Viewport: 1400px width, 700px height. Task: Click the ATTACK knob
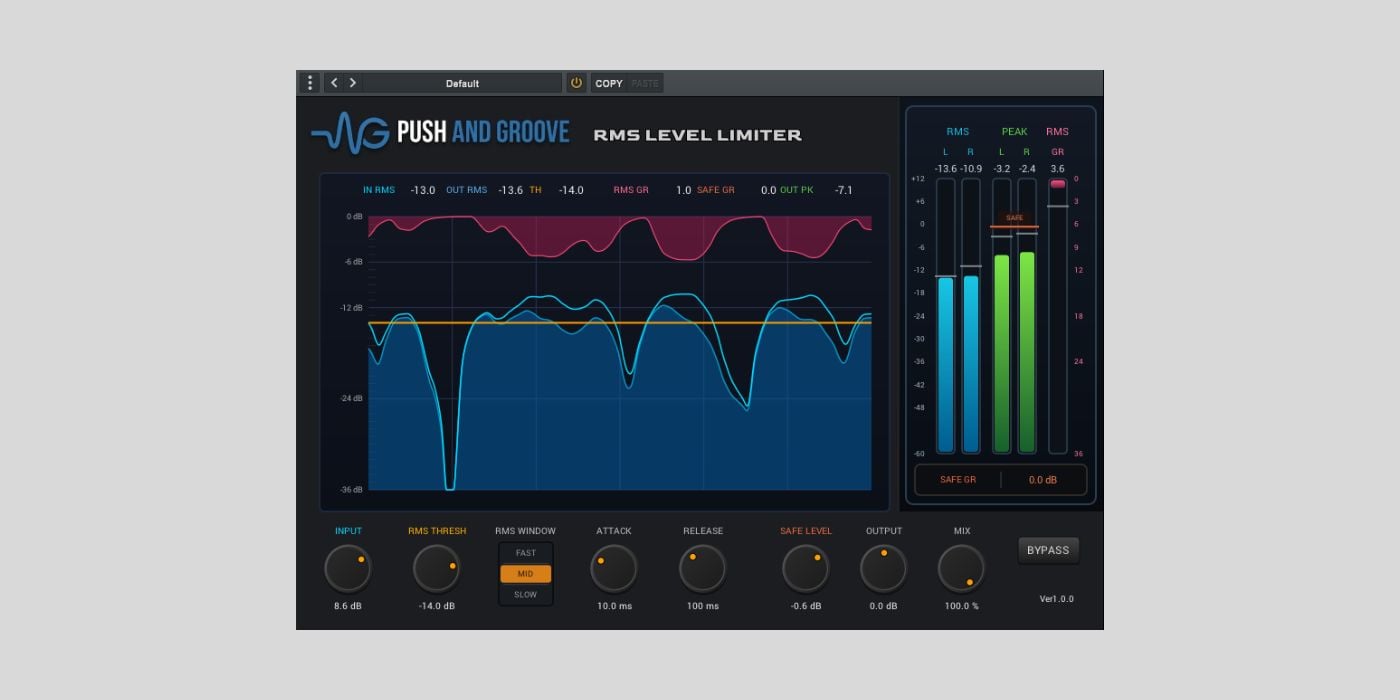[x=614, y=569]
